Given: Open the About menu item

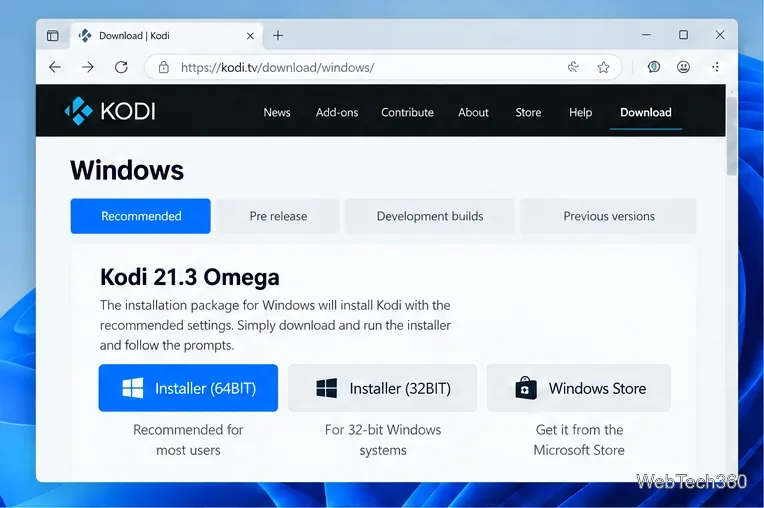Looking at the screenshot, I should pos(473,113).
